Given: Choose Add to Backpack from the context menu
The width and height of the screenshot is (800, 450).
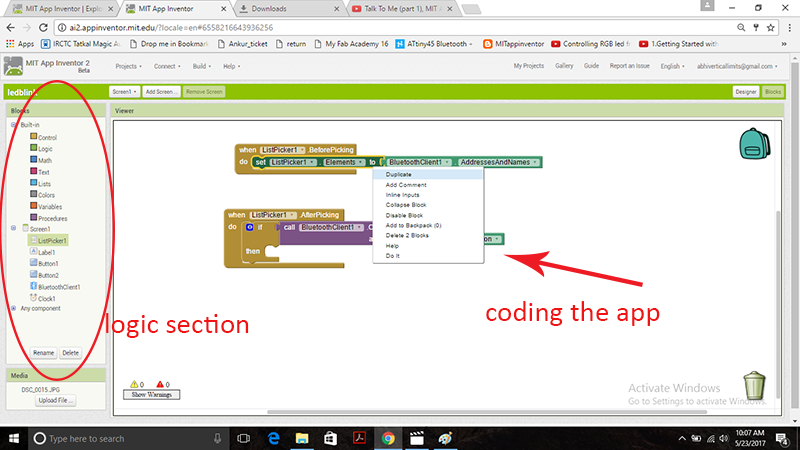Looking at the screenshot, I should click(428, 225).
